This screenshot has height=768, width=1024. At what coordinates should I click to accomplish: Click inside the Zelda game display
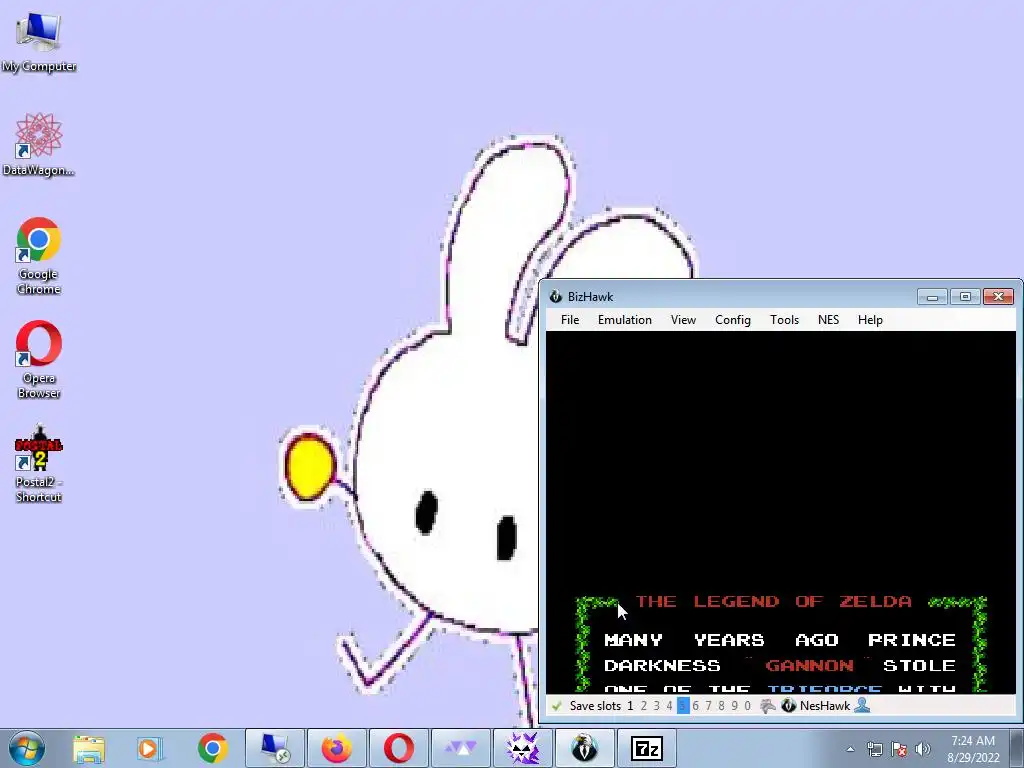coord(781,512)
